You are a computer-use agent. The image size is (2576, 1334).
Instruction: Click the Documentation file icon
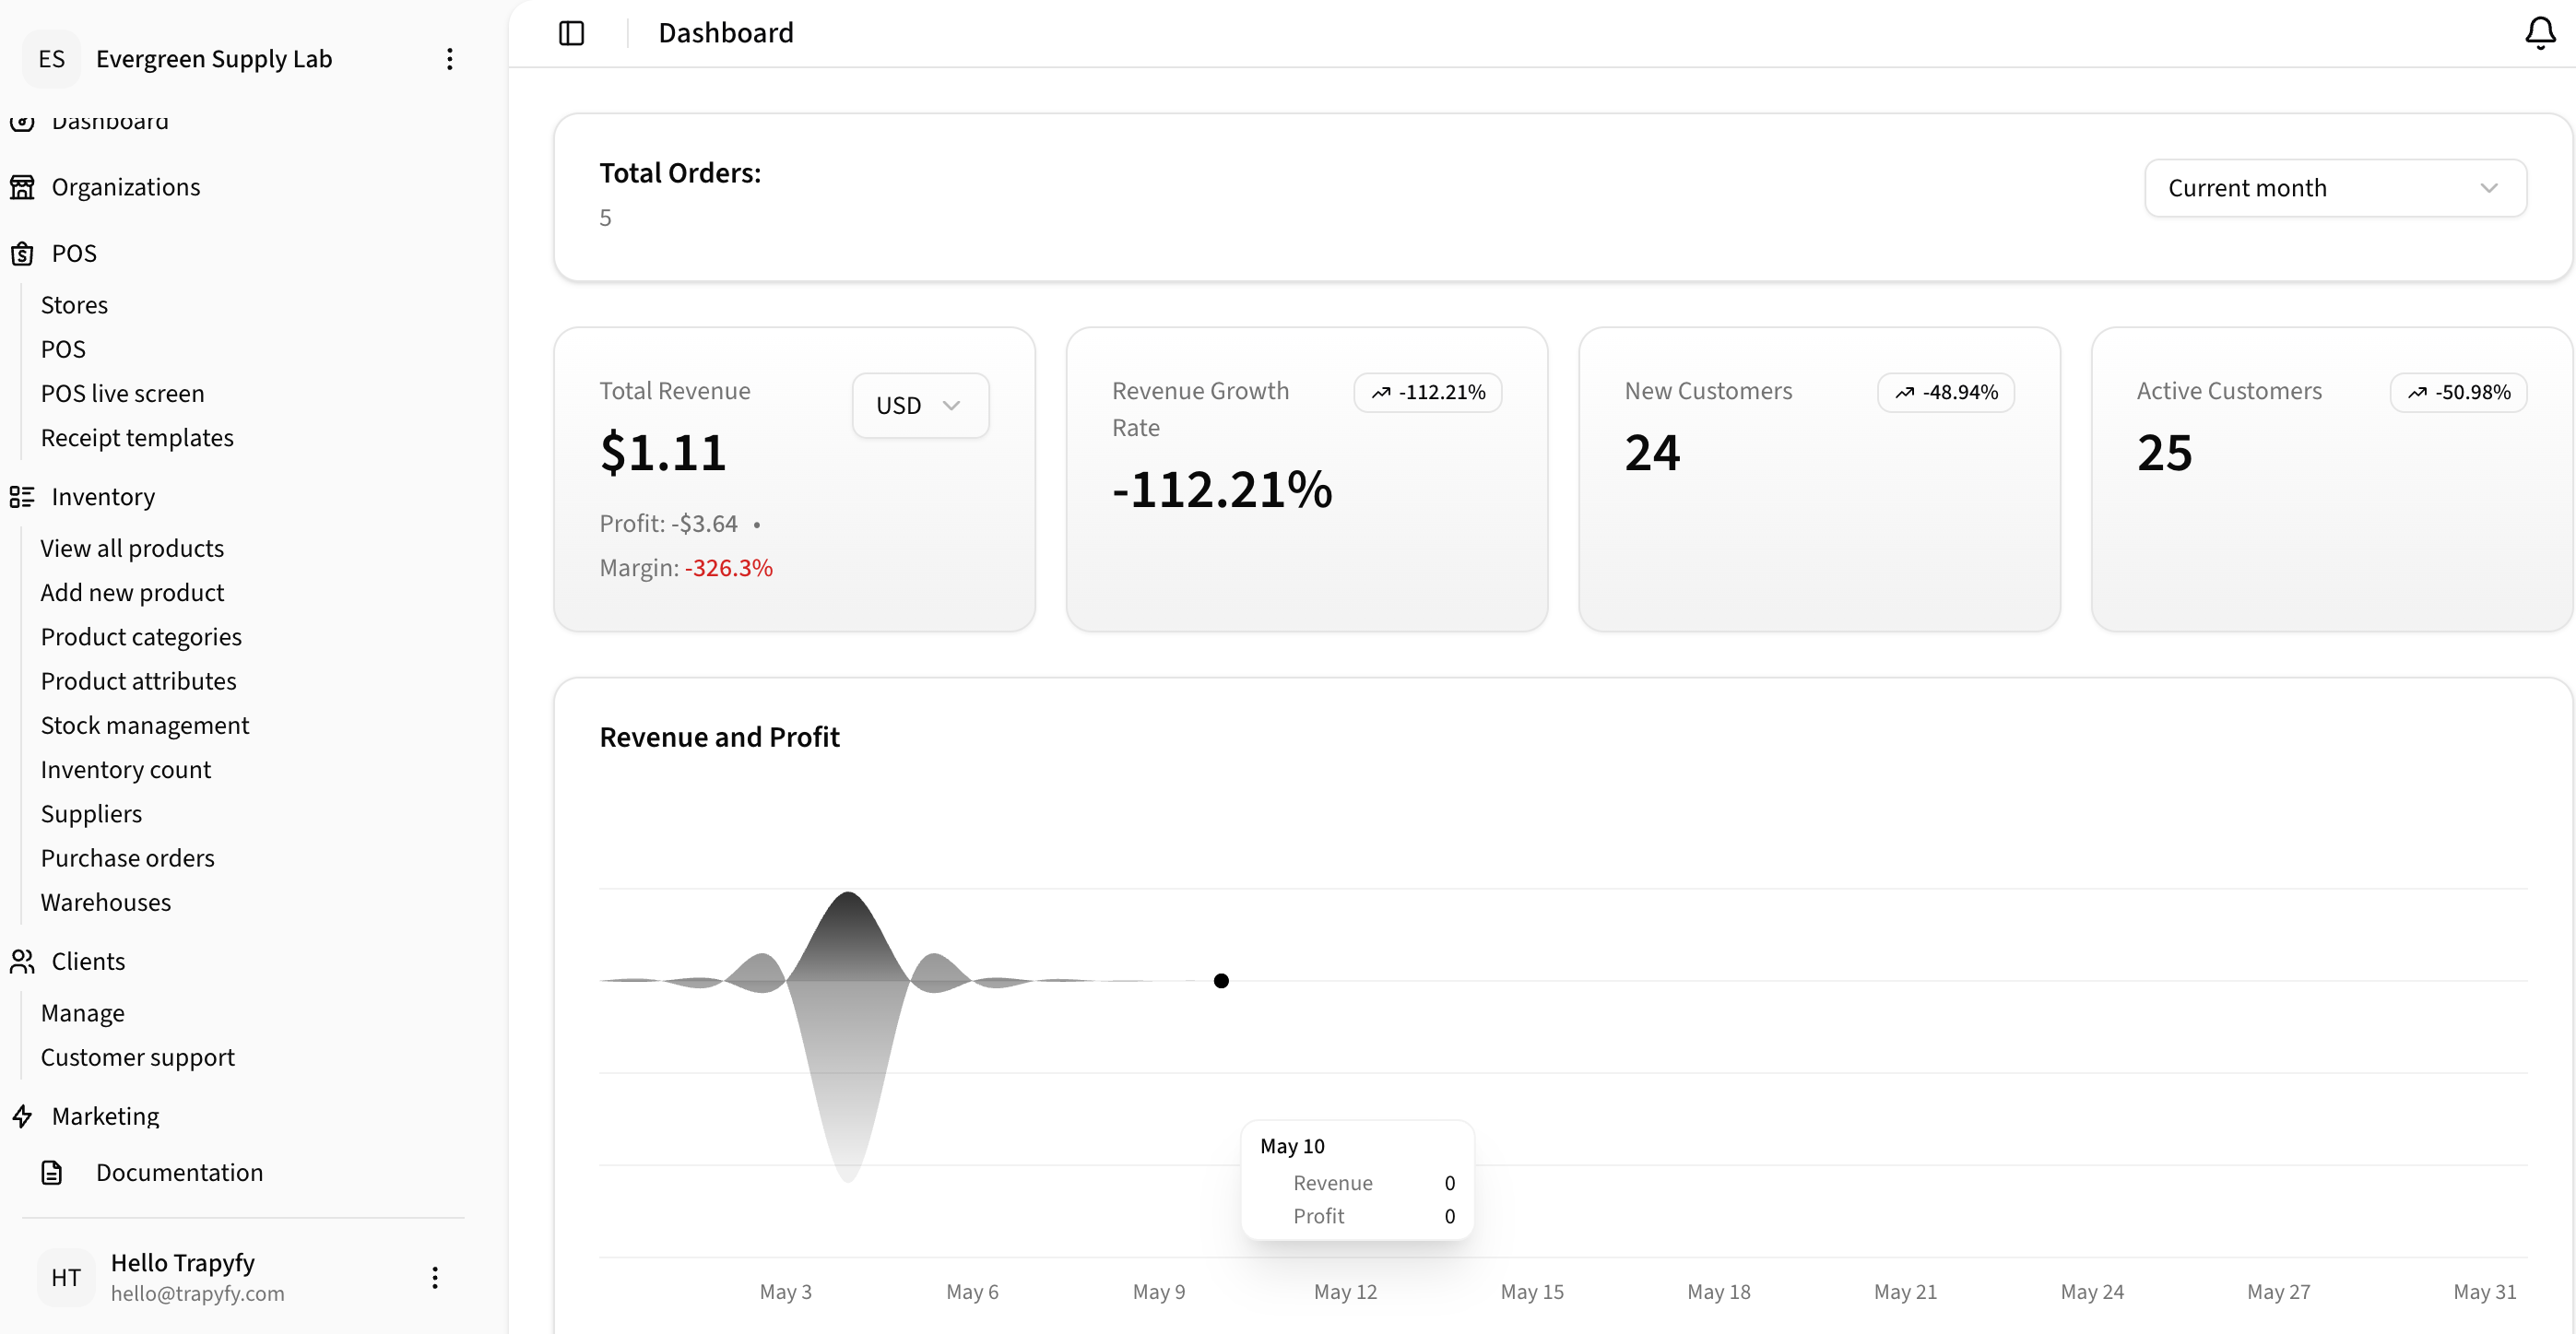[x=52, y=1172]
